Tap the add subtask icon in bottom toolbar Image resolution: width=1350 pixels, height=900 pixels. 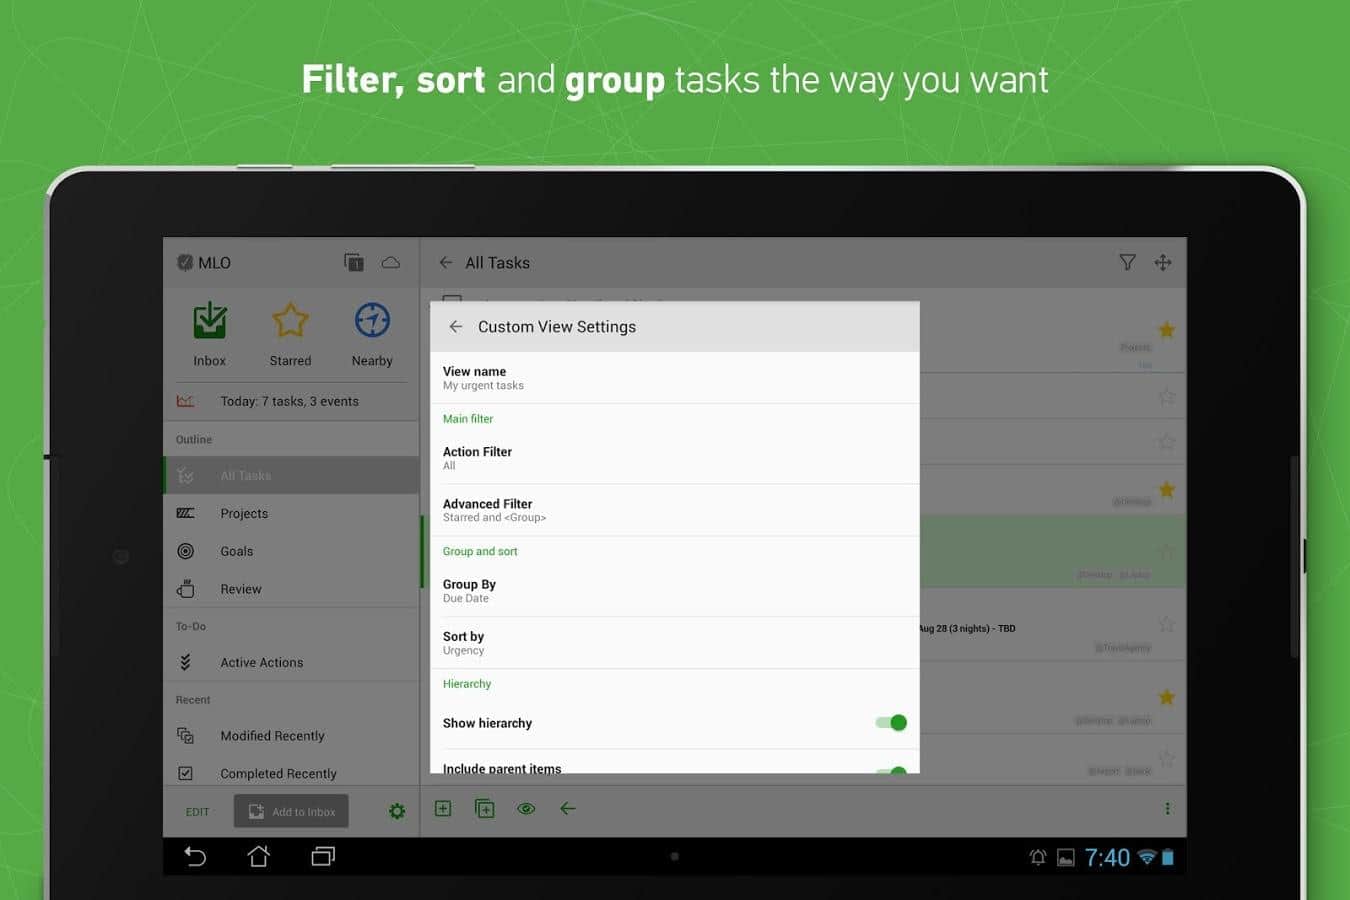pyautogui.click(x=485, y=809)
